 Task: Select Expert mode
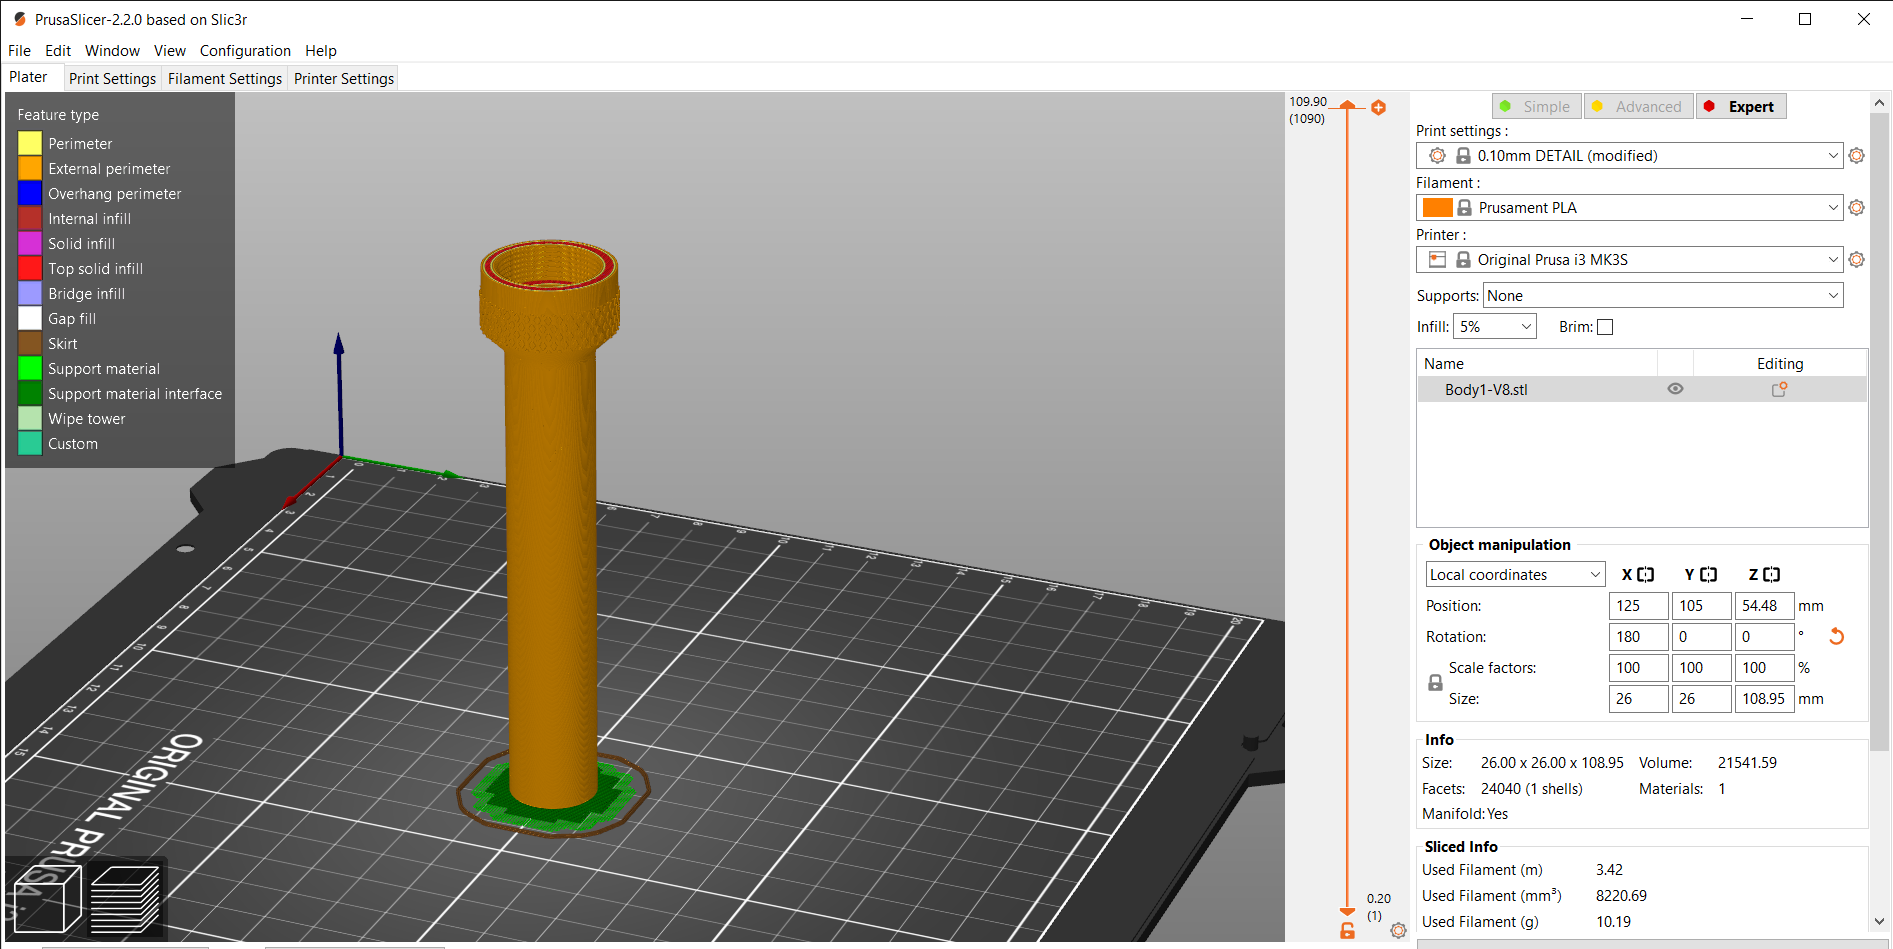[x=1741, y=106]
